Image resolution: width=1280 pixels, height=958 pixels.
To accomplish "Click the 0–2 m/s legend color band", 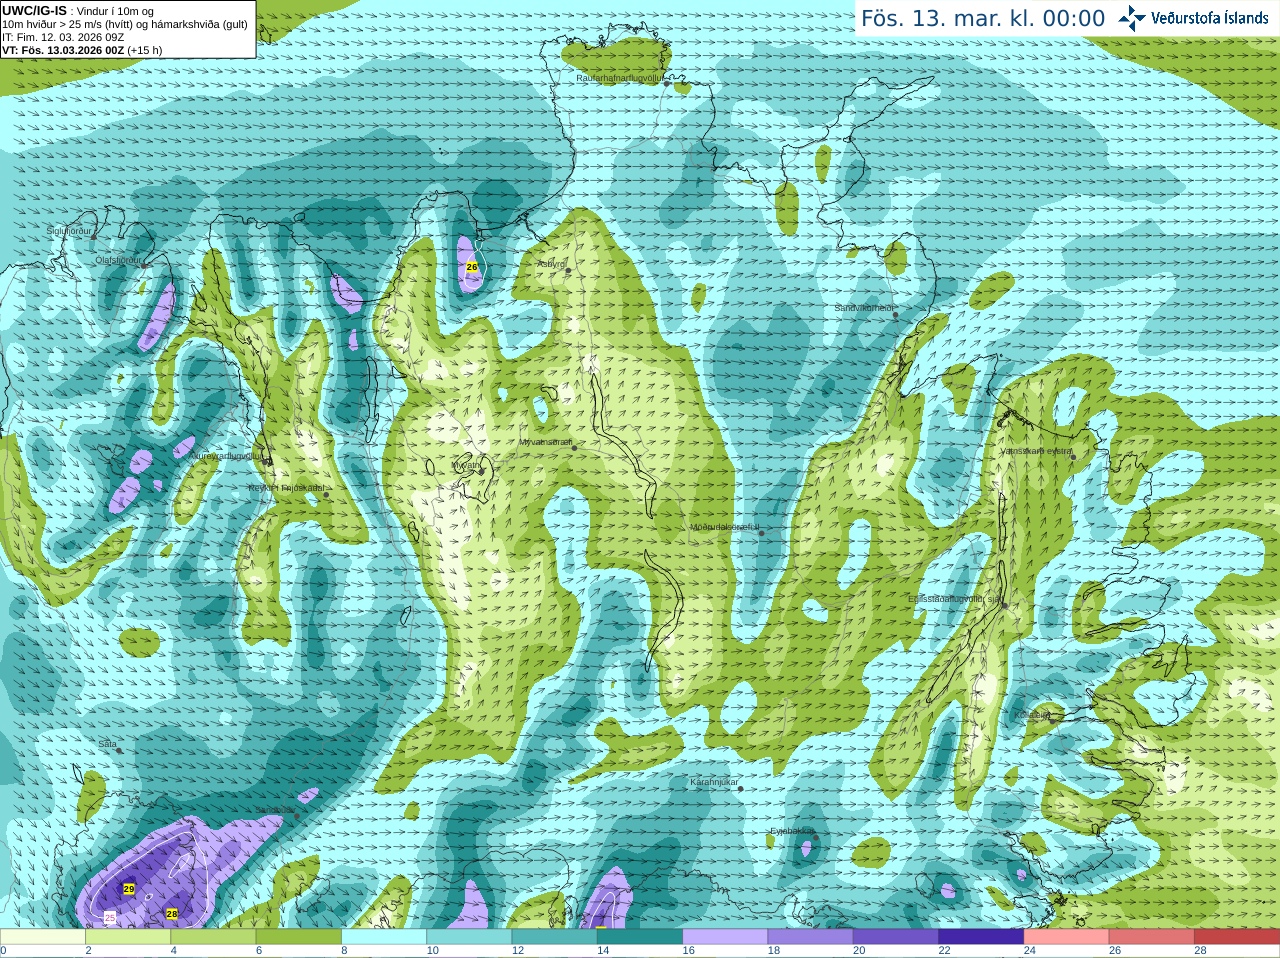I will [x=43, y=937].
